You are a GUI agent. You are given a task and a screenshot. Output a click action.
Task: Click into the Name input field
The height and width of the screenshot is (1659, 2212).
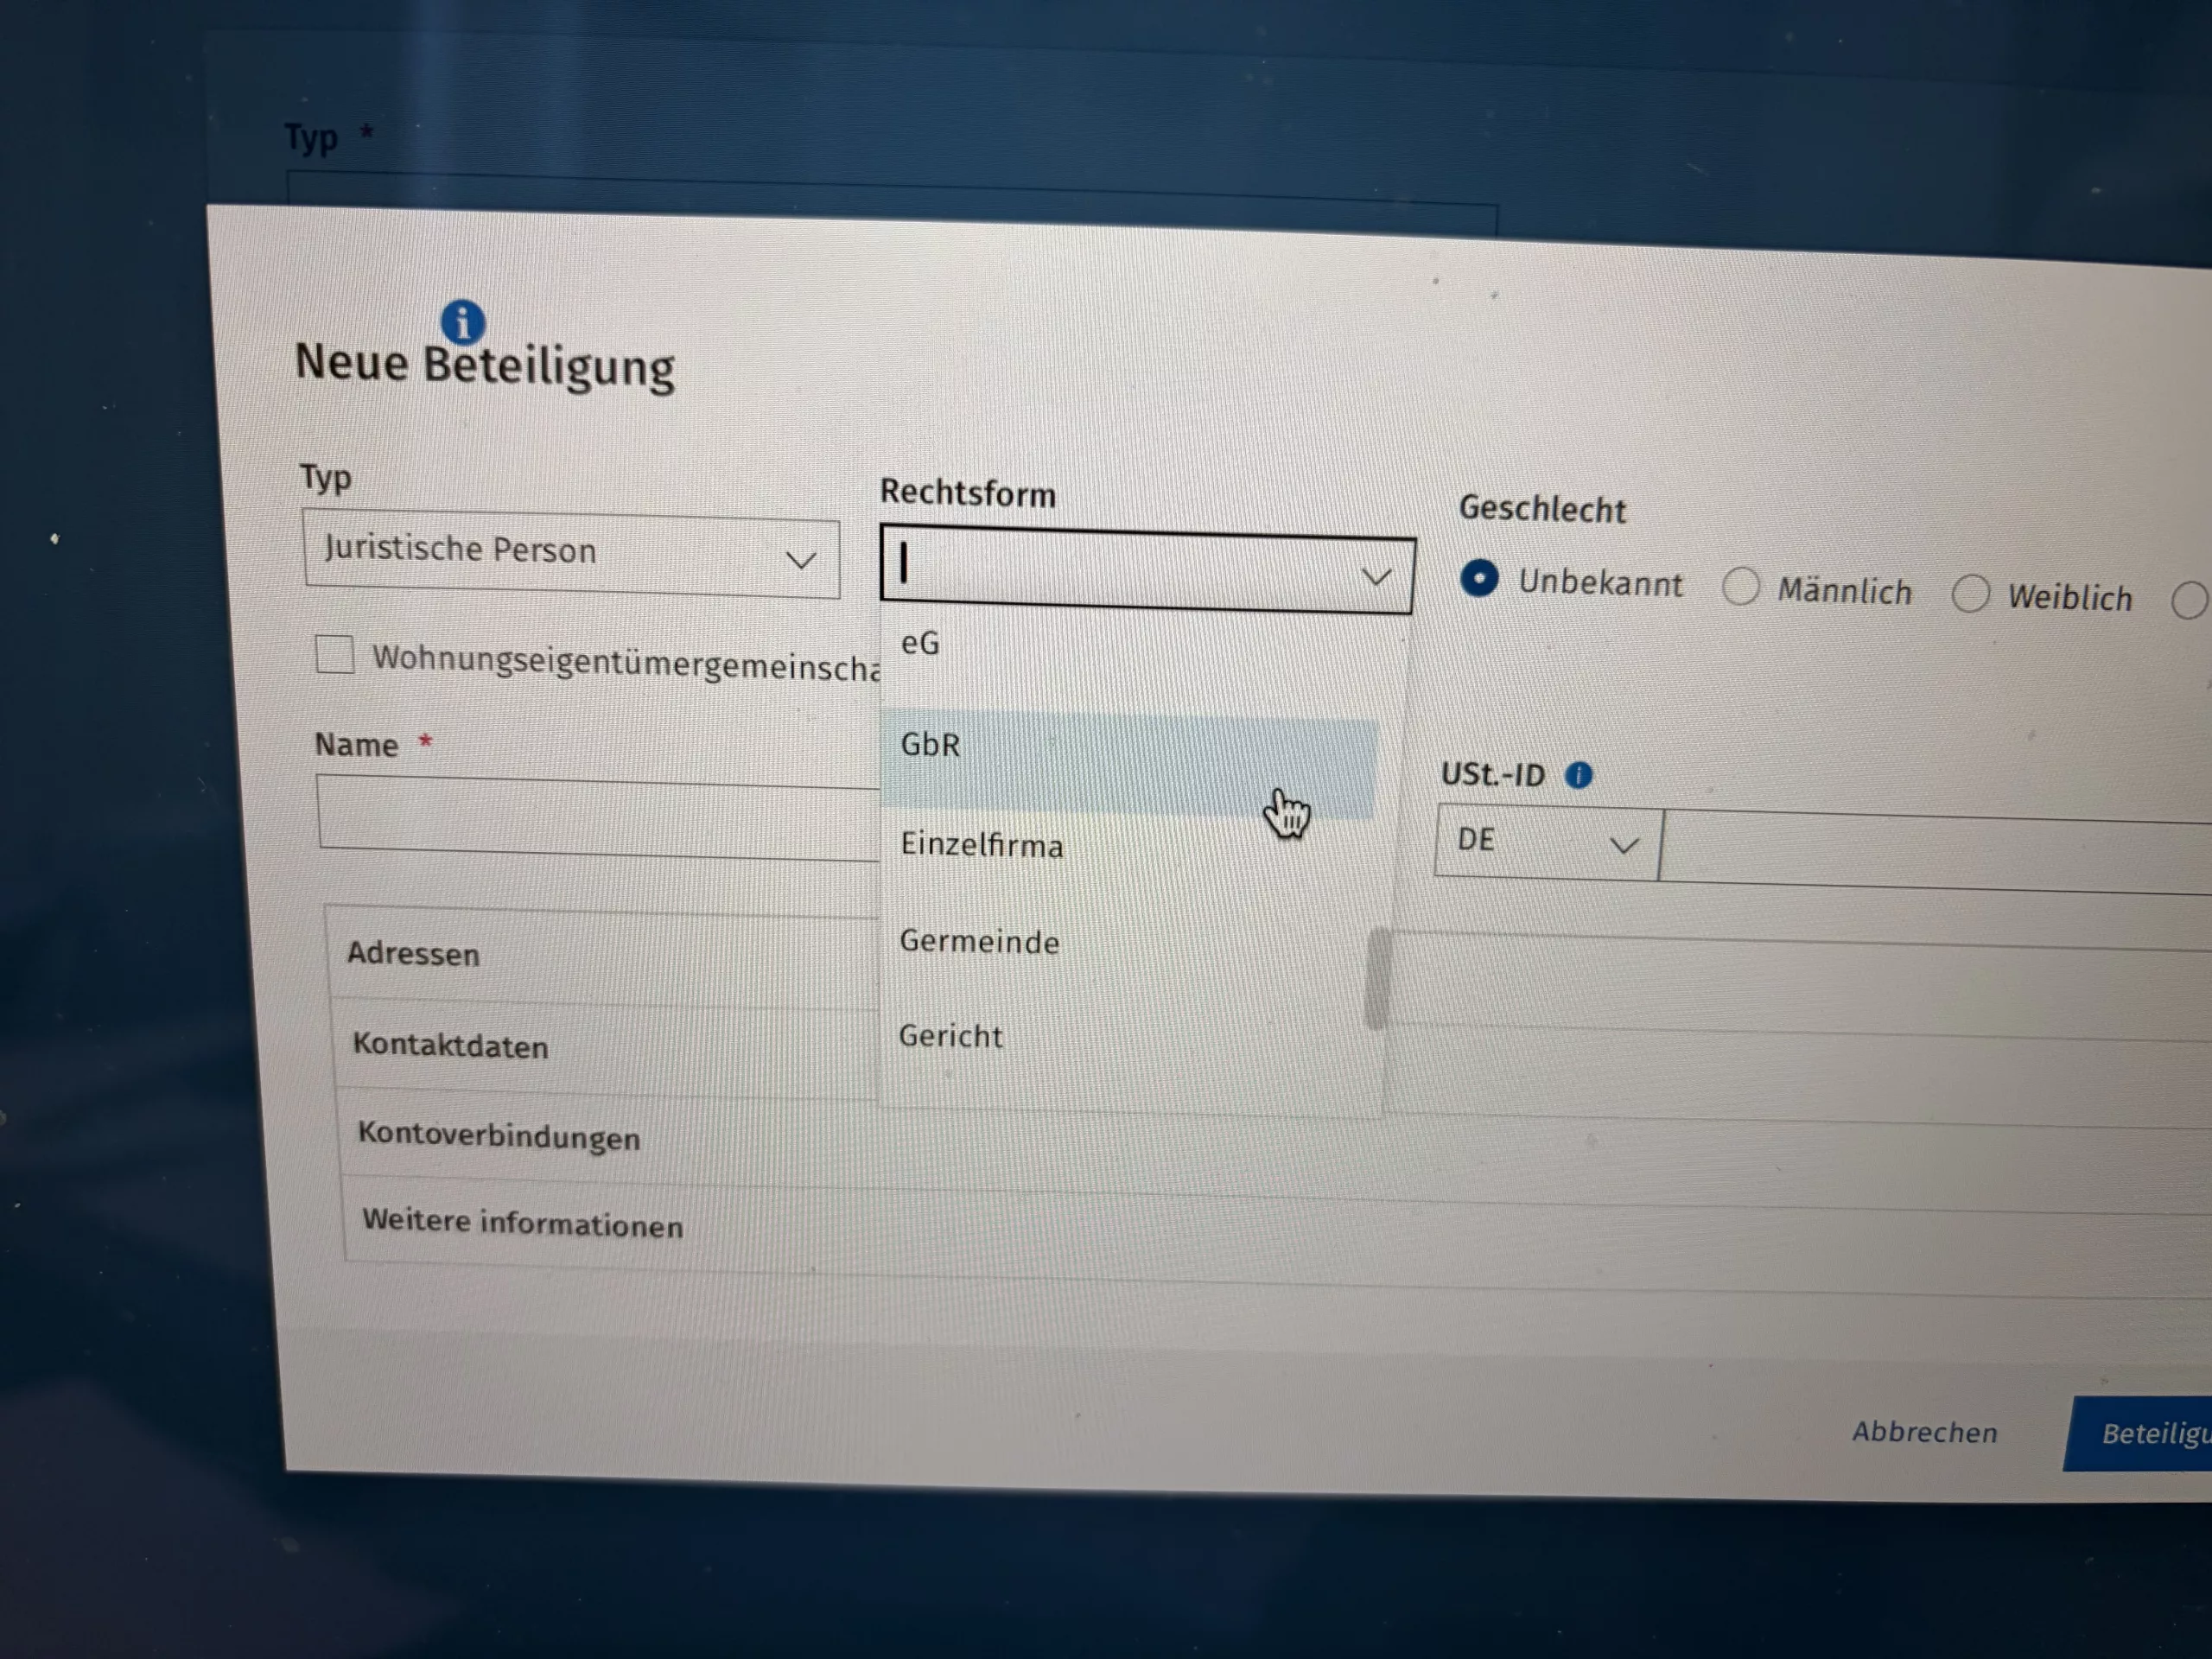(x=598, y=817)
